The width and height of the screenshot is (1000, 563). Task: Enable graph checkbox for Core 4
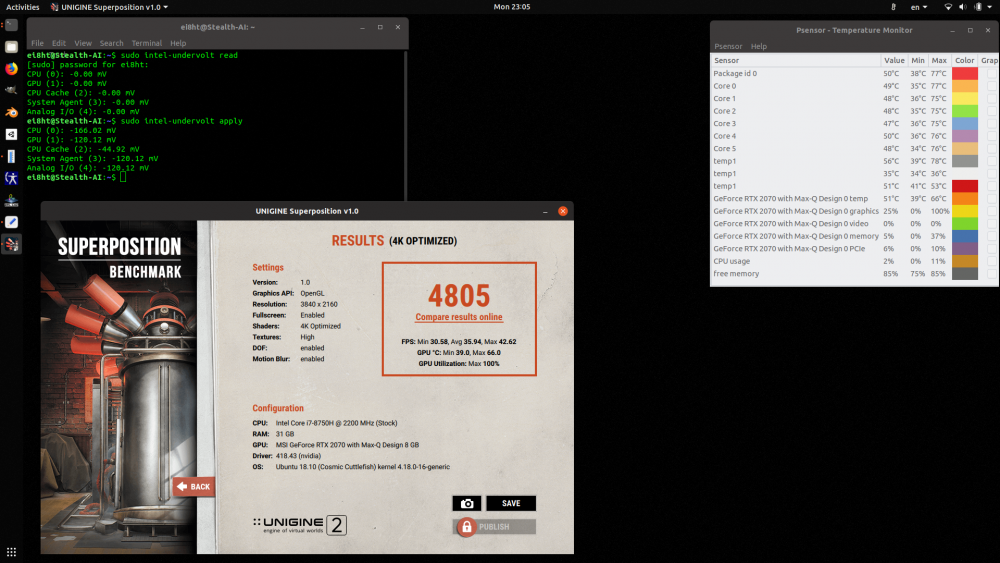pyautogui.click(x=991, y=136)
